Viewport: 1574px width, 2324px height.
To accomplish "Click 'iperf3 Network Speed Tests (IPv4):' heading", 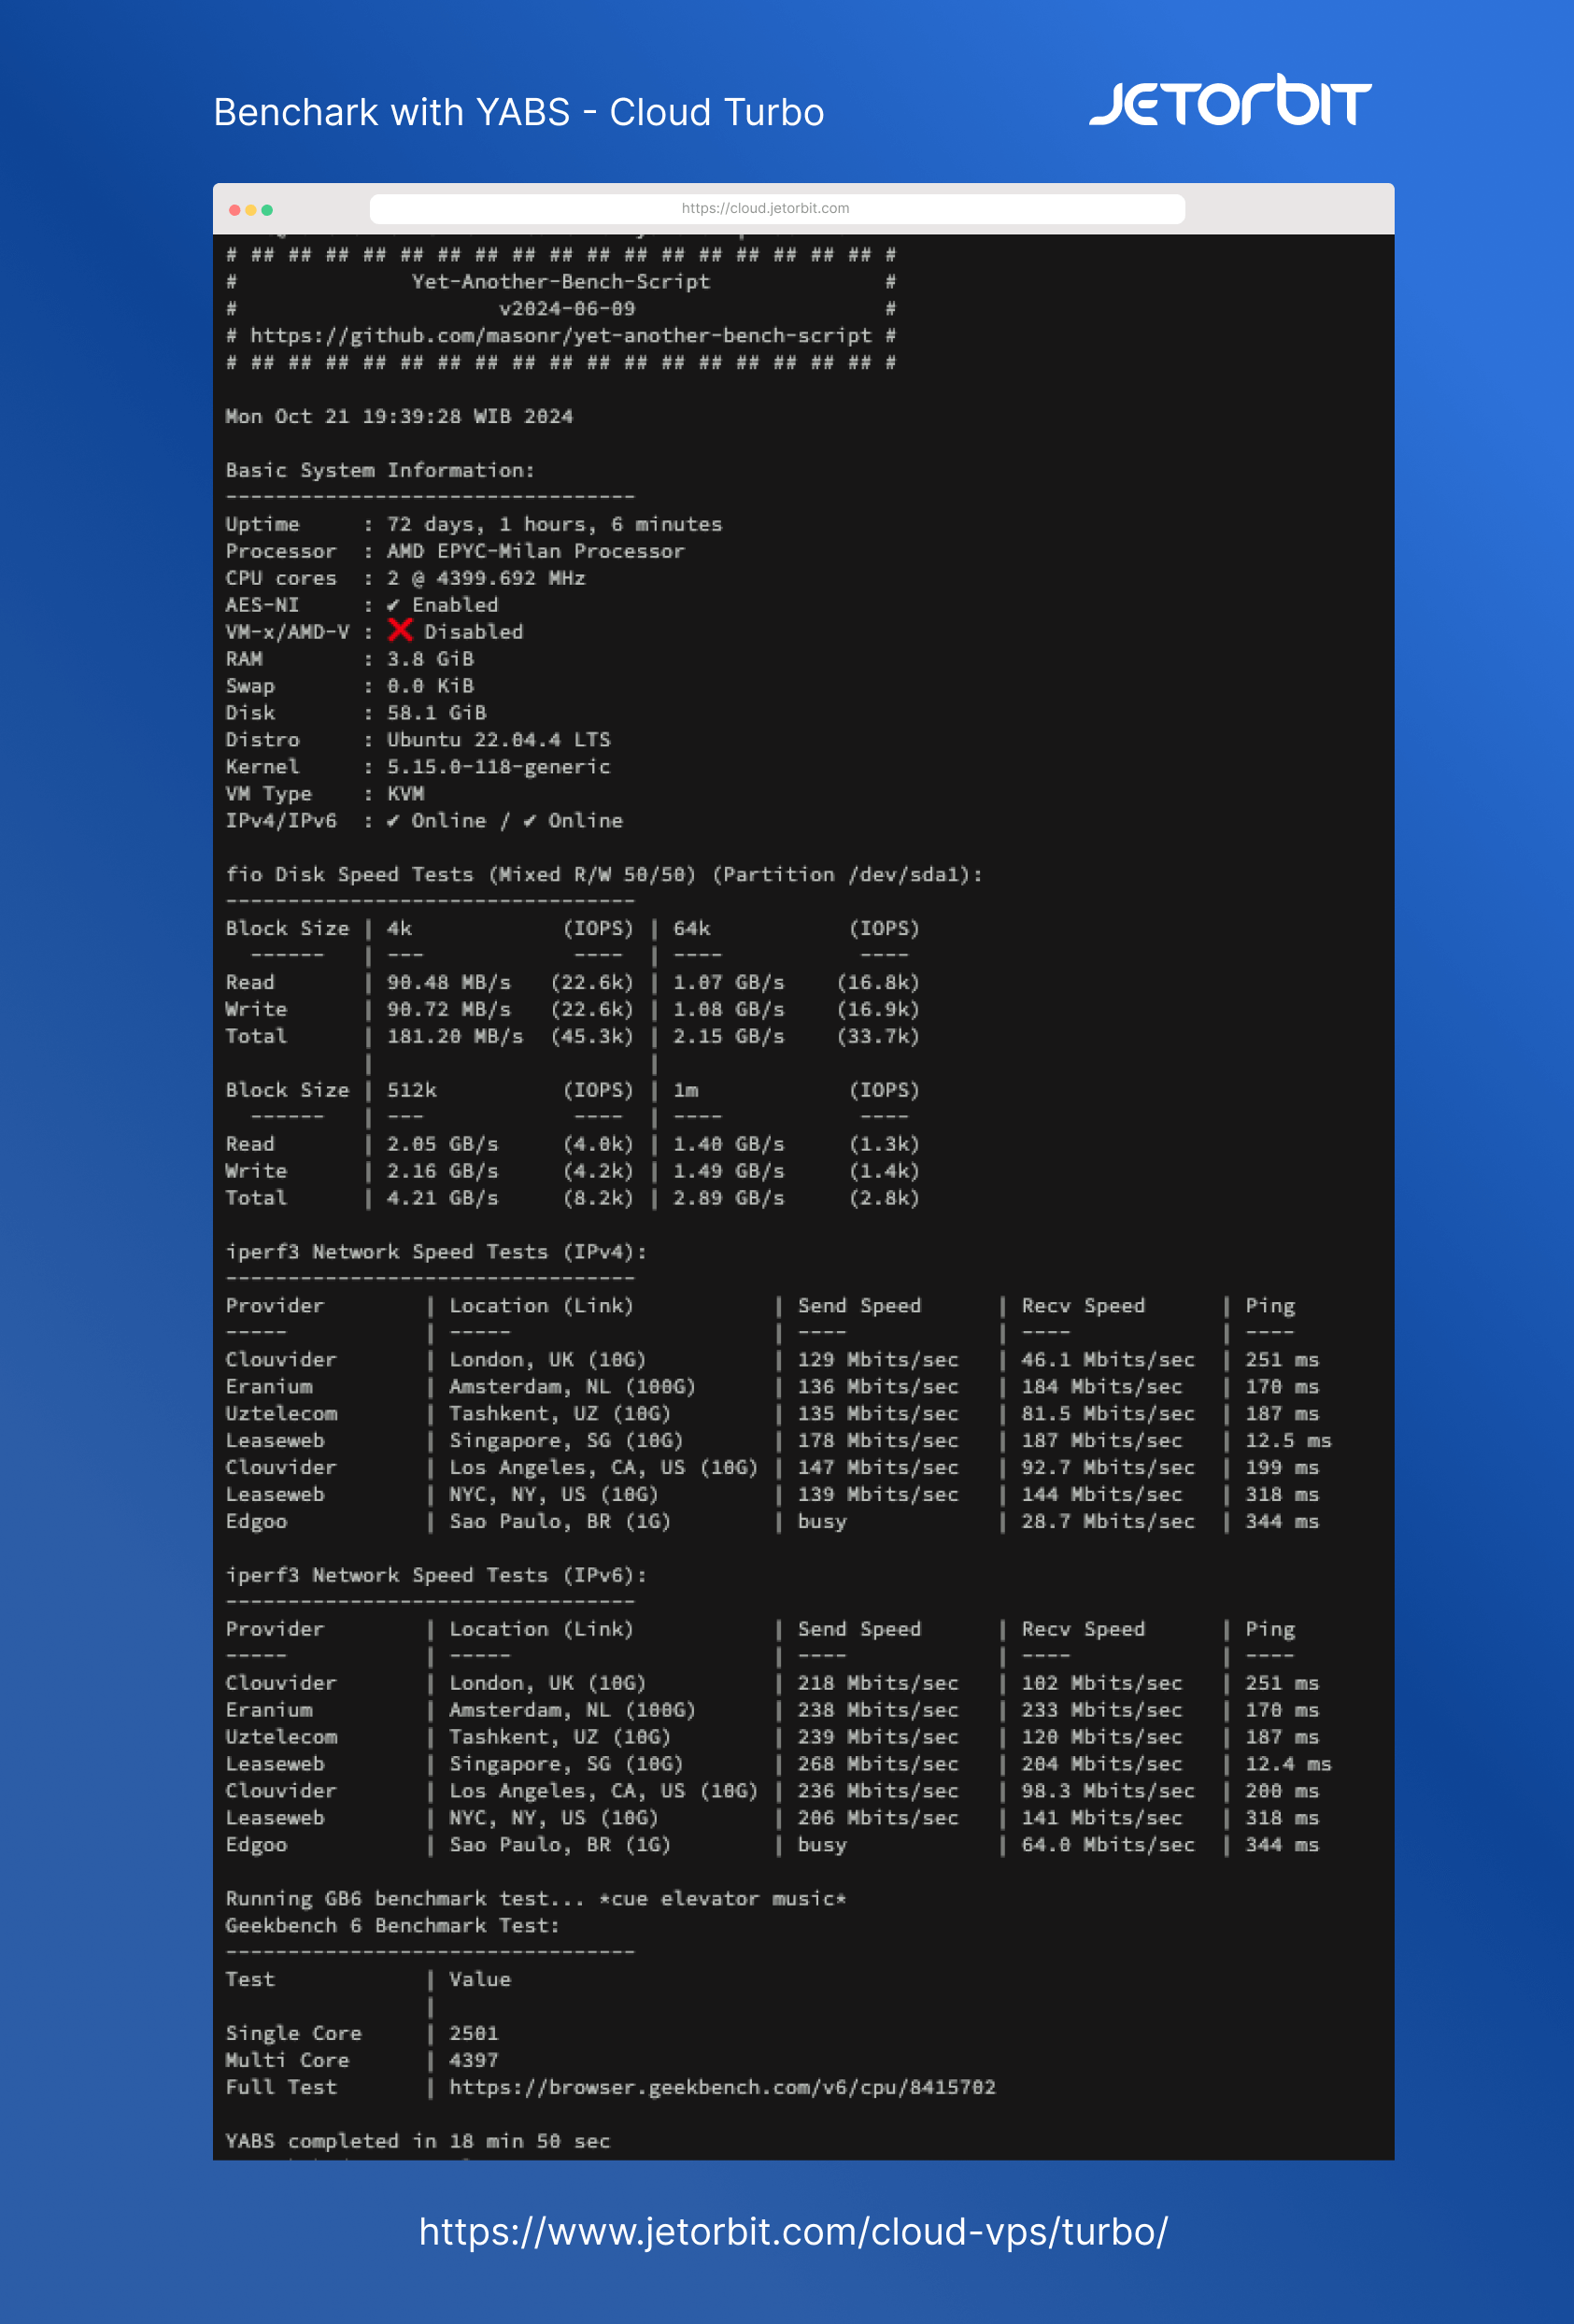I will [x=436, y=1252].
